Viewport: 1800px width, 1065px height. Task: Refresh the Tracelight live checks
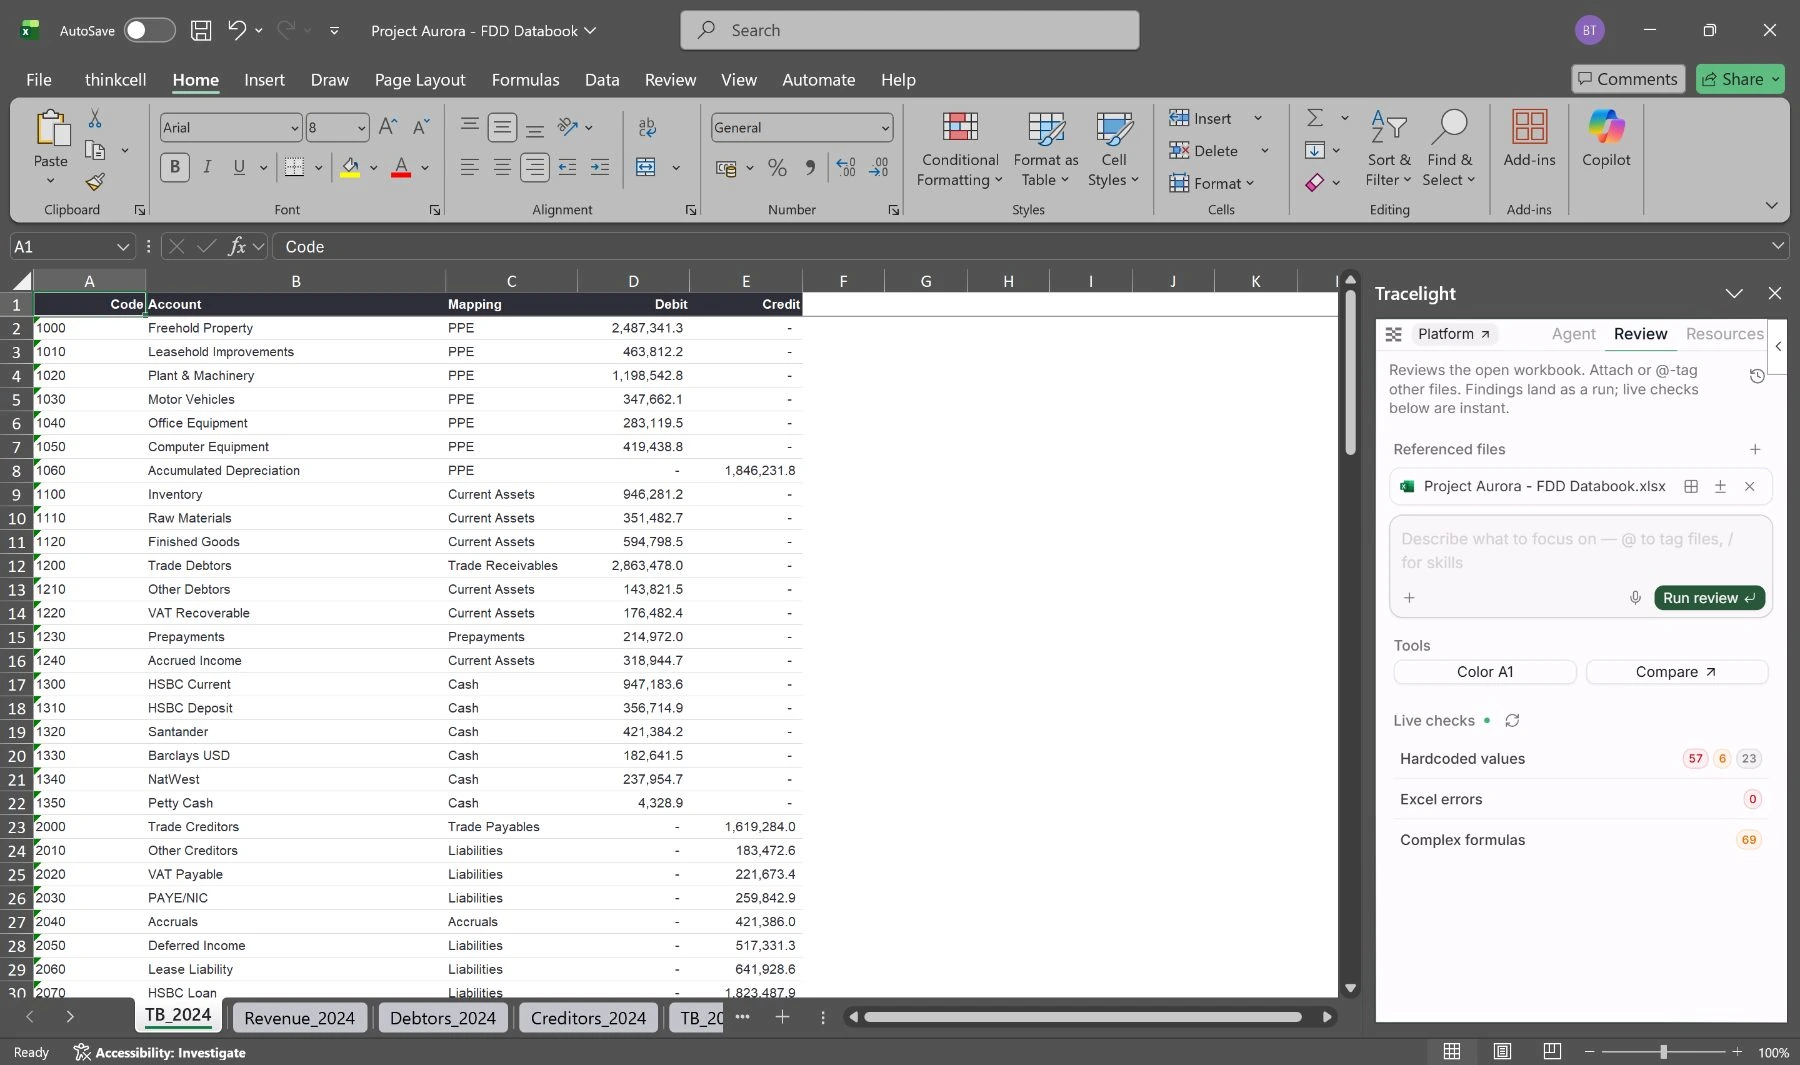point(1512,721)
